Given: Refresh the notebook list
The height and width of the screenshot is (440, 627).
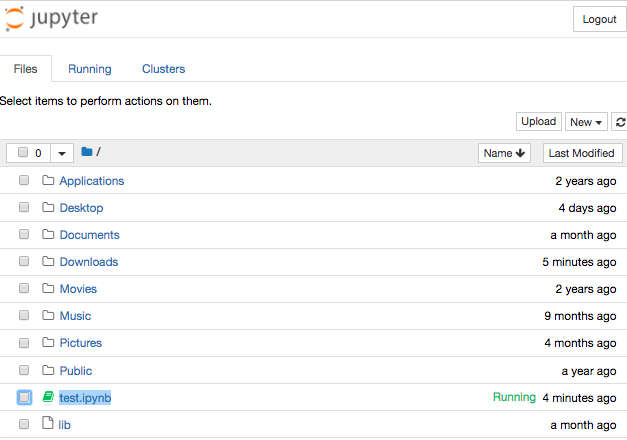Looking at the screenshot, I should (x=620, y=122).
